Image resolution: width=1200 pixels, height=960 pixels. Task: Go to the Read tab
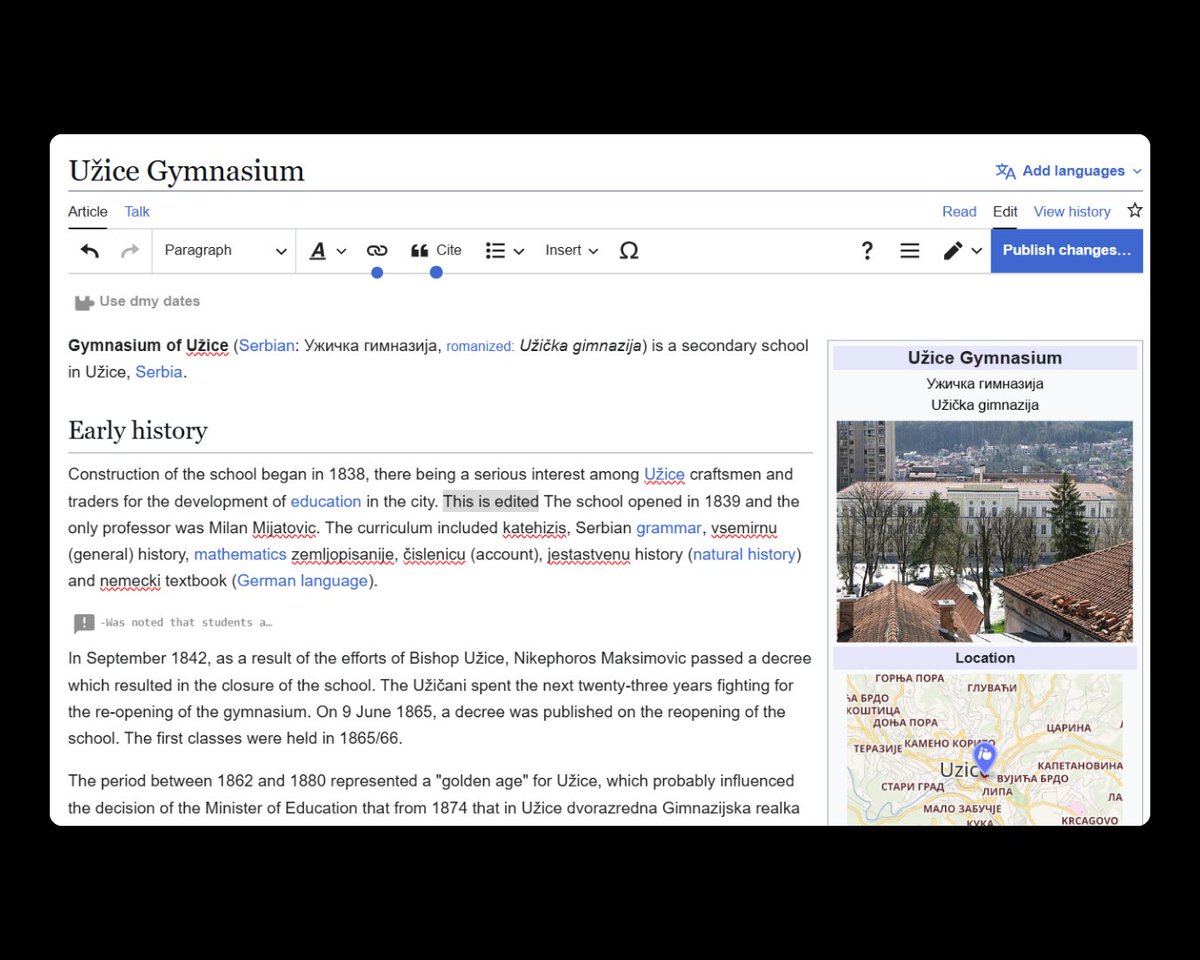click(959, 212)
